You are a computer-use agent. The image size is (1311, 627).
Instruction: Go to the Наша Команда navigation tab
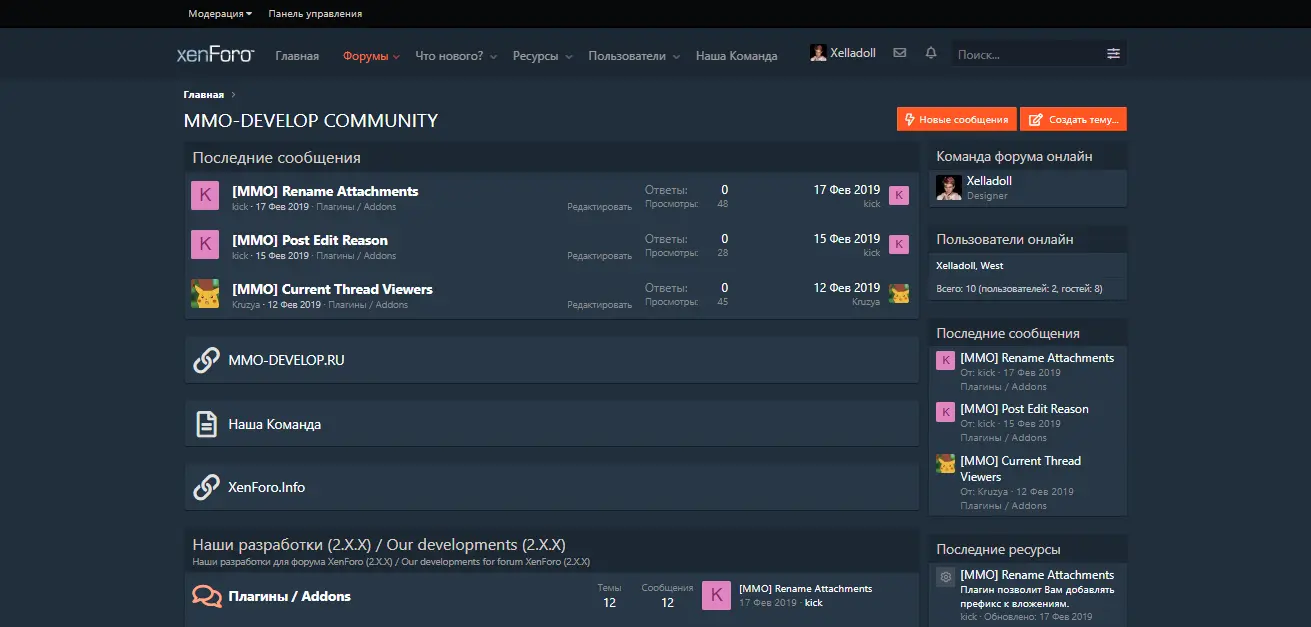coord(736,56)
